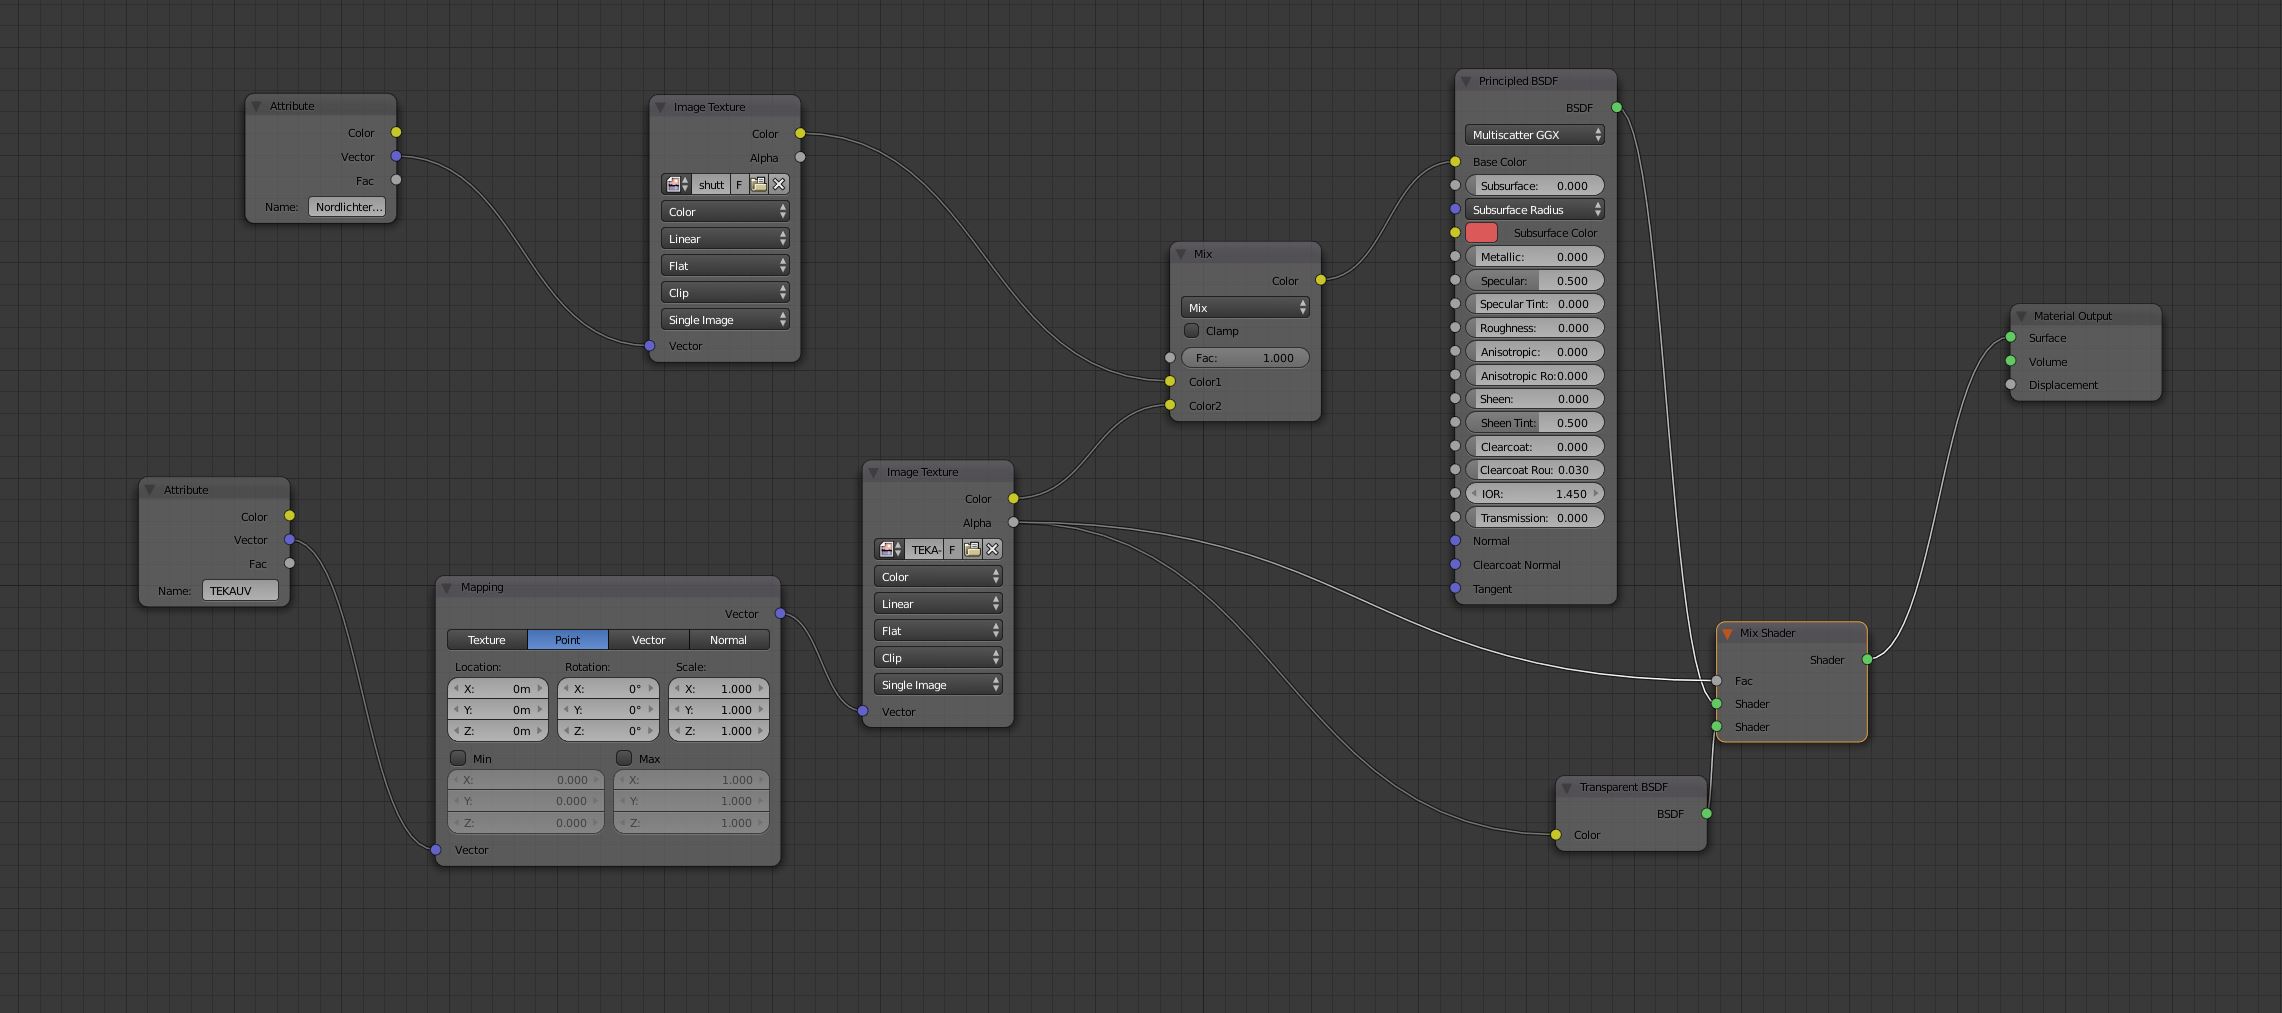
Task: Click Fac input socket of Mix Shader node
Action: (1717, 681)
